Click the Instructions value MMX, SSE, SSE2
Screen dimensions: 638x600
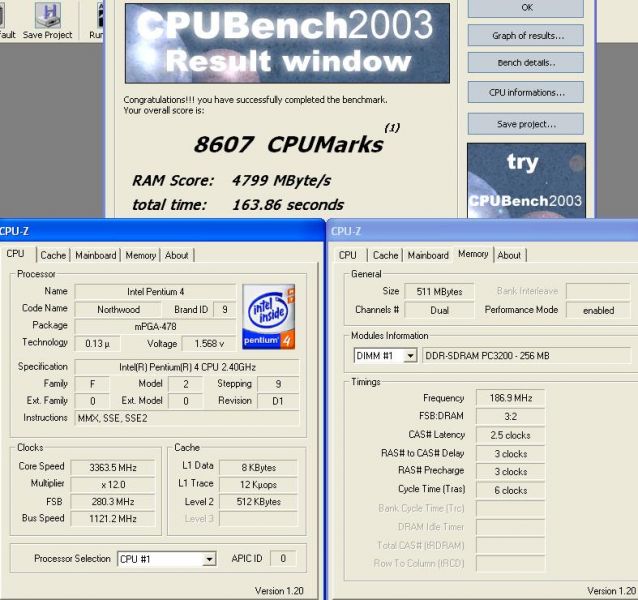click(x=187, y=418)
